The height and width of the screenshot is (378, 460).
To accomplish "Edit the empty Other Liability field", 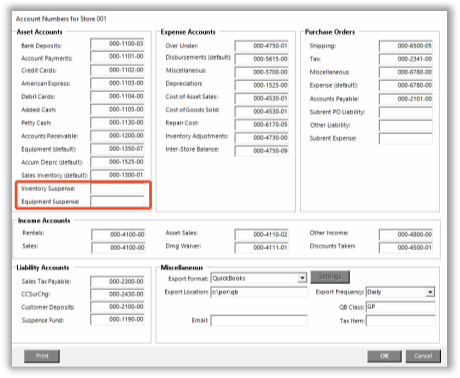I will tap(406, 125).
